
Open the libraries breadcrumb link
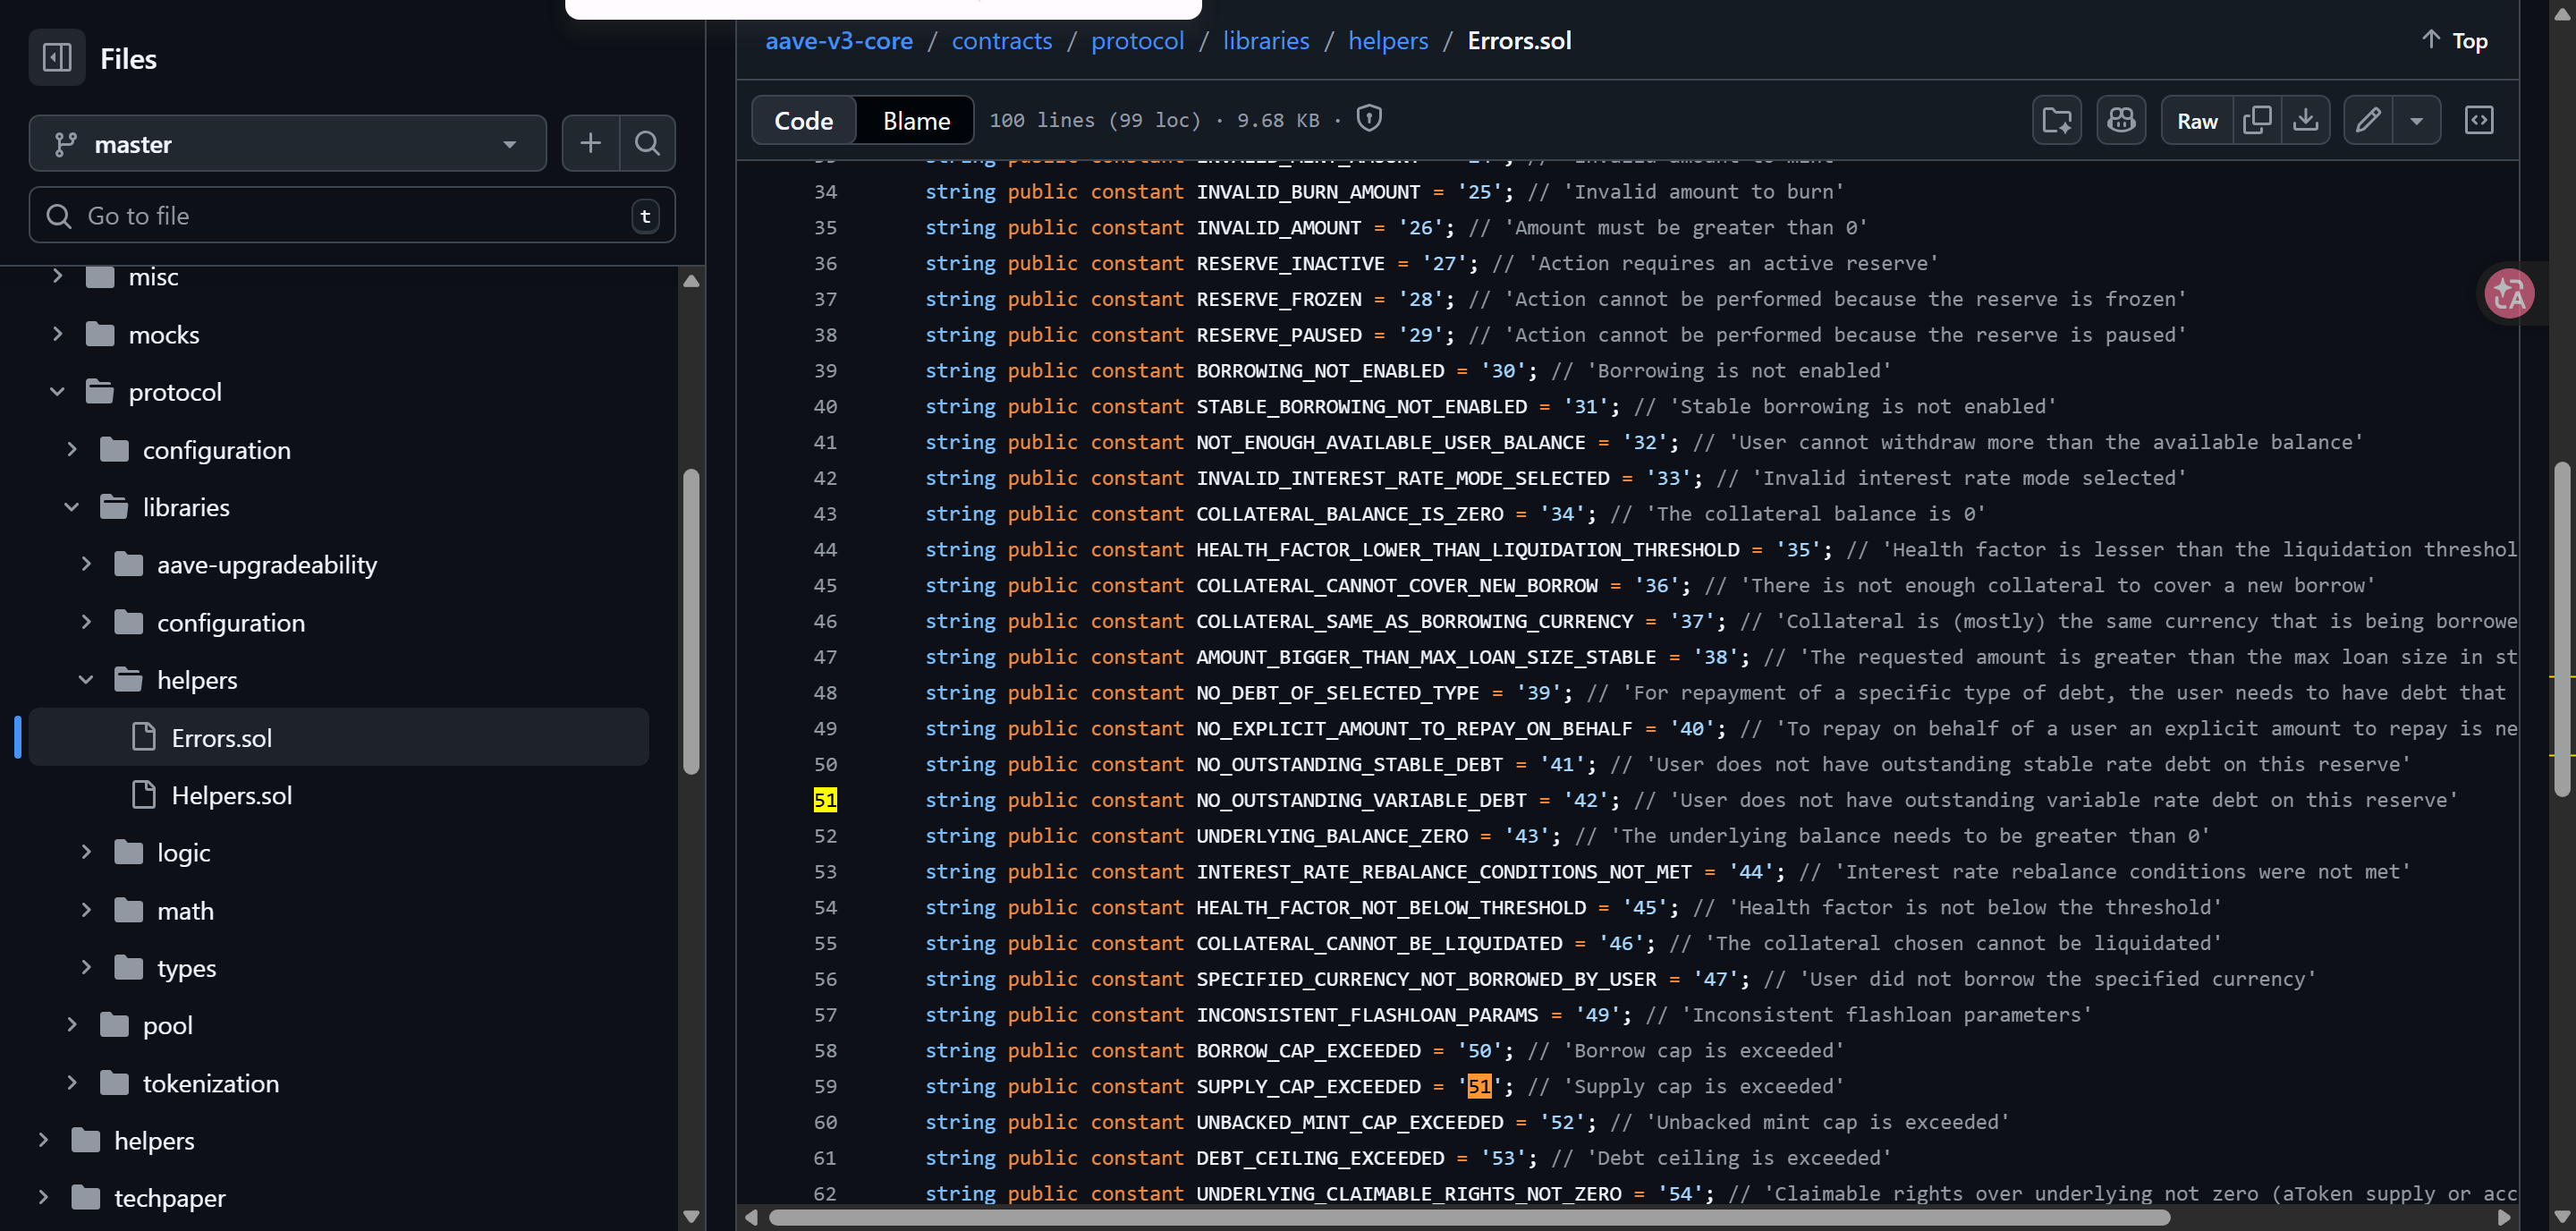pyautogui.click(x=1265, y=41)
